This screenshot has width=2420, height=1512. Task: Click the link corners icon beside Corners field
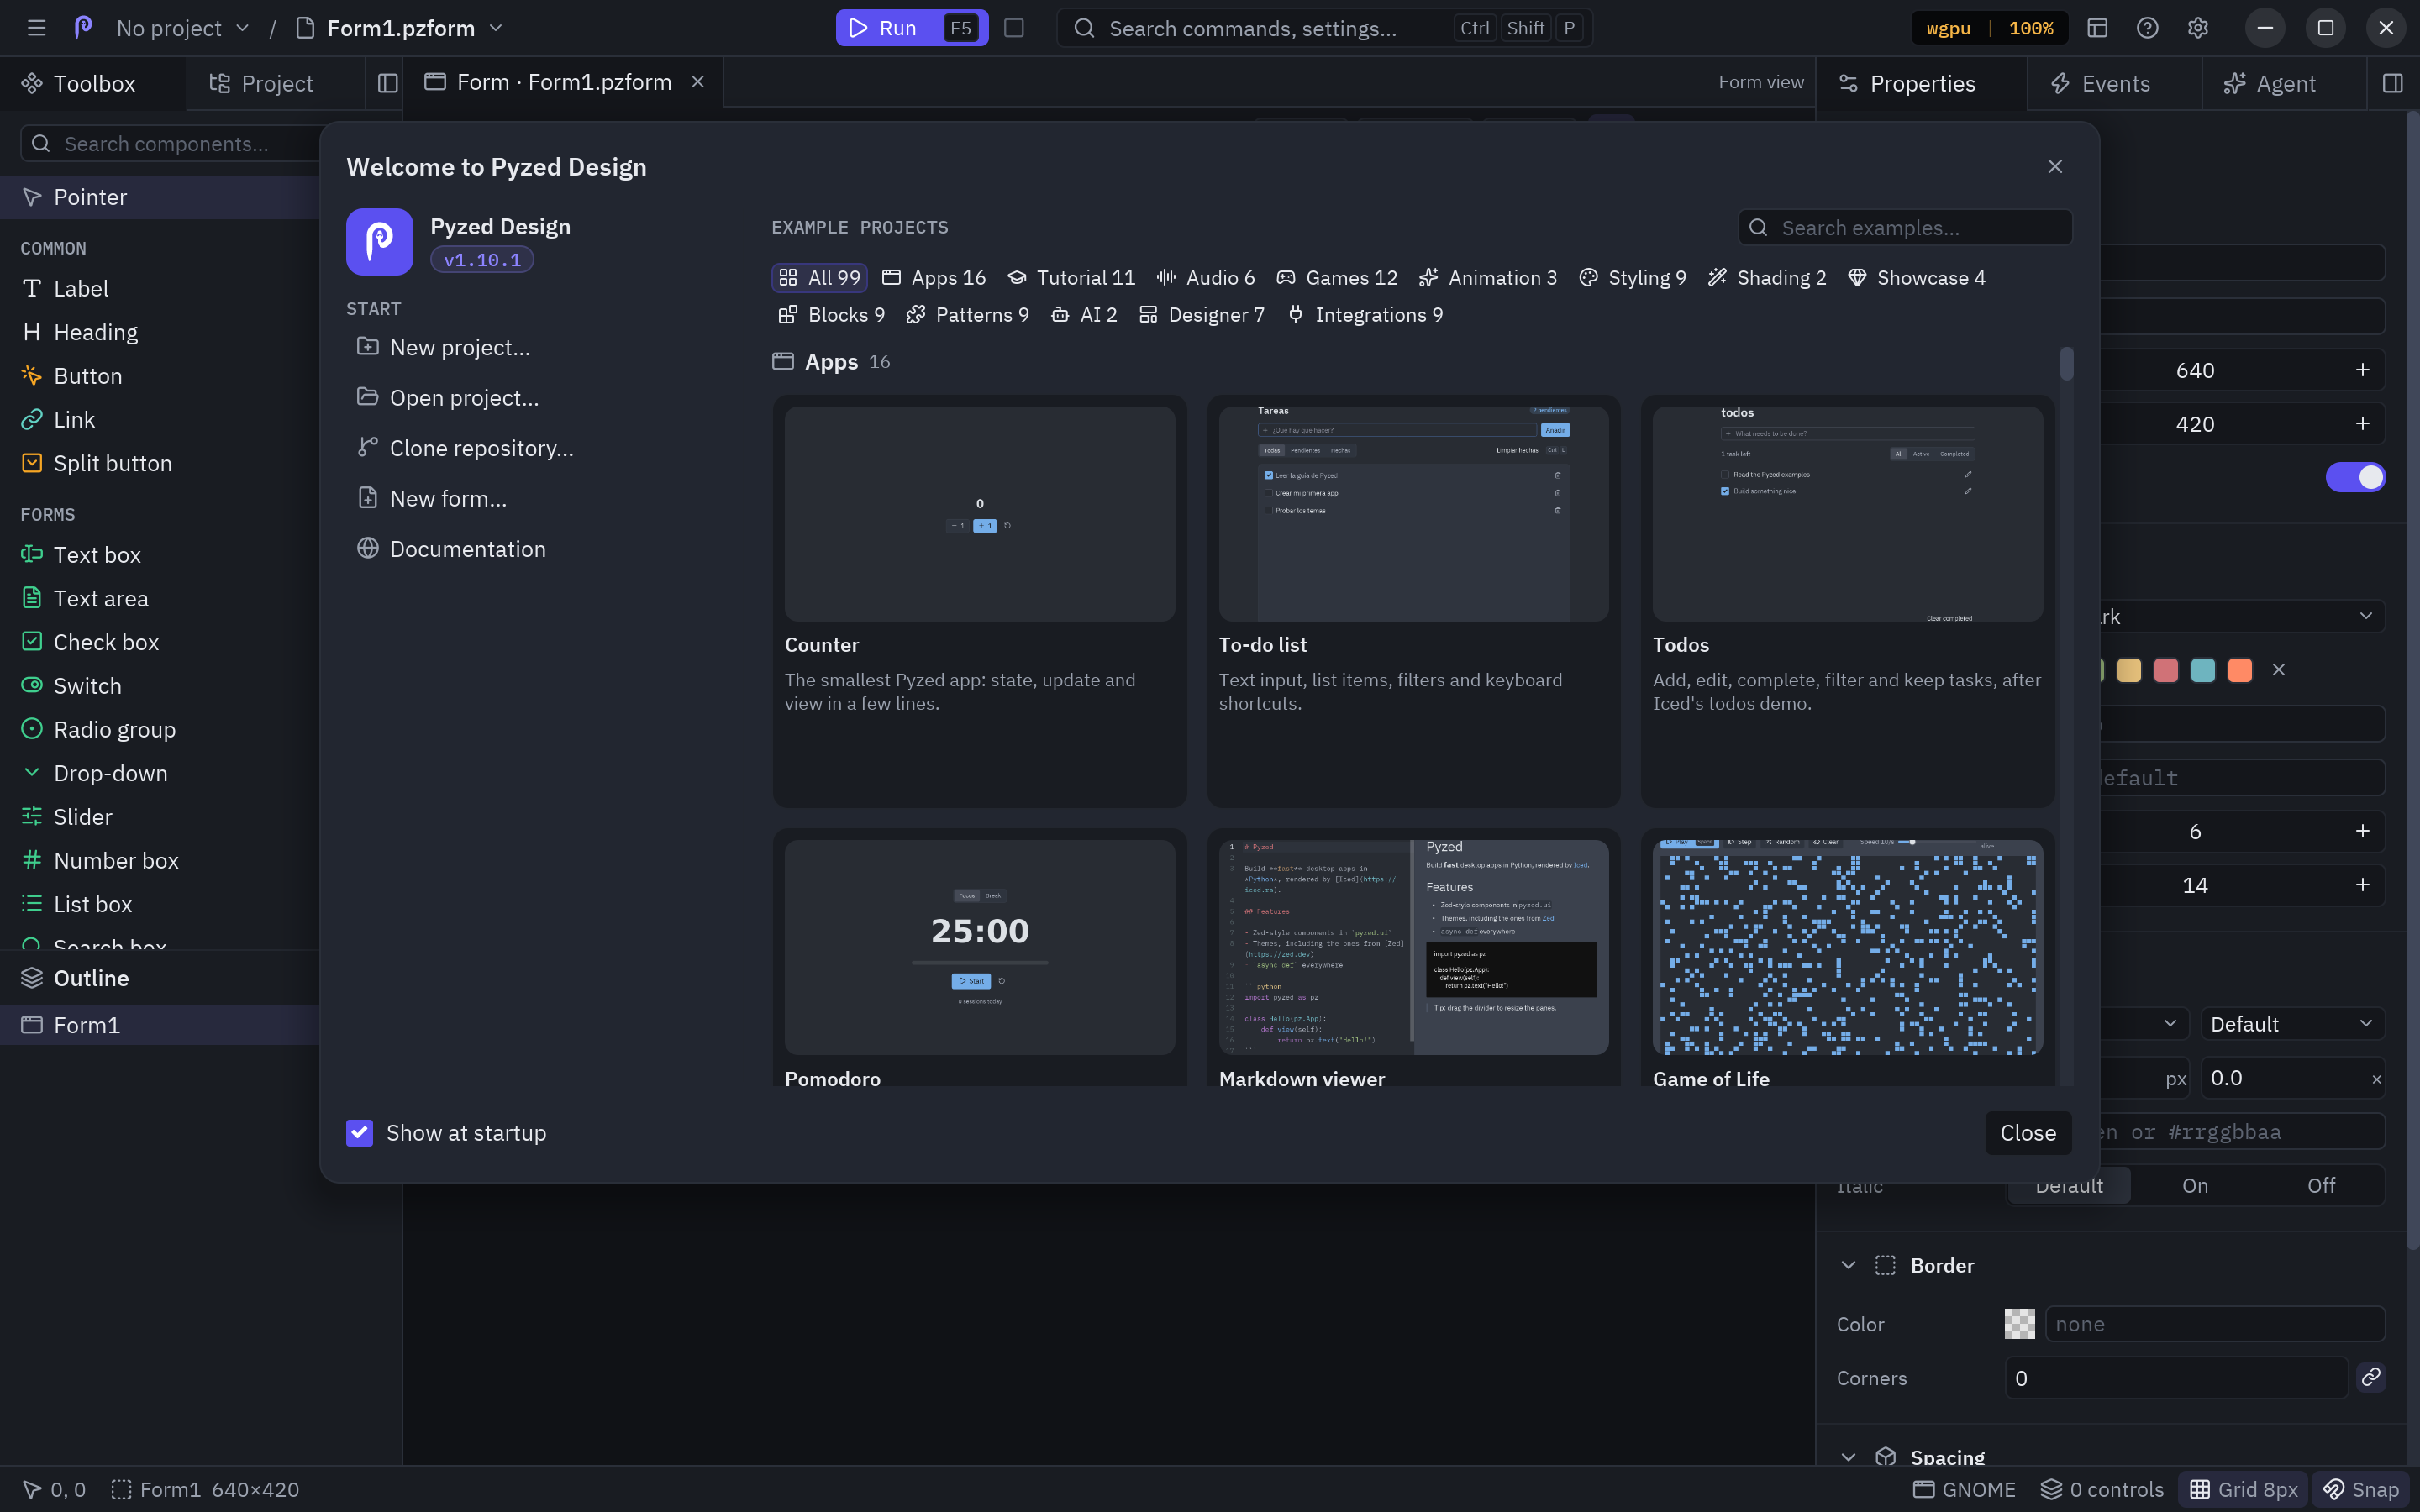coord(2370,1377)
